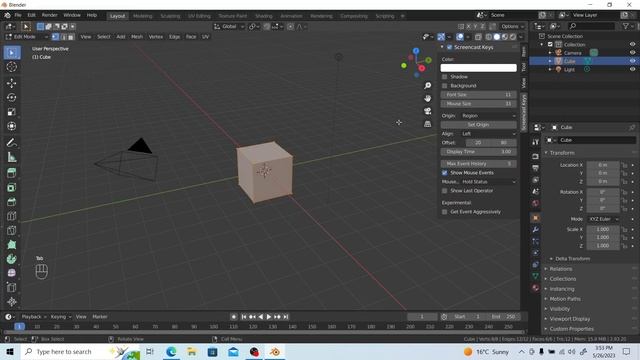Open Microsoft Edge from the taskbar
The height and width of the screenshot is (360, 640).
pyautogui.click(x=171, y=352)
